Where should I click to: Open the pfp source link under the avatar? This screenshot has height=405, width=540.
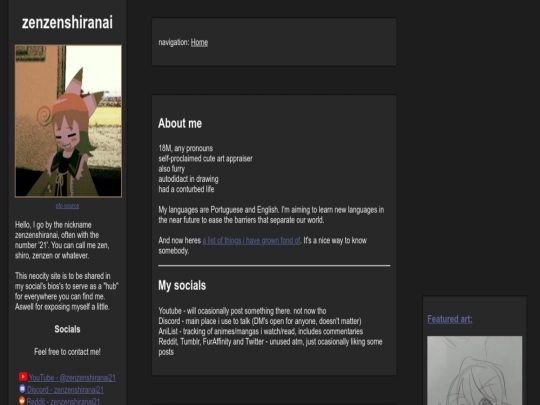coord(68,206)
